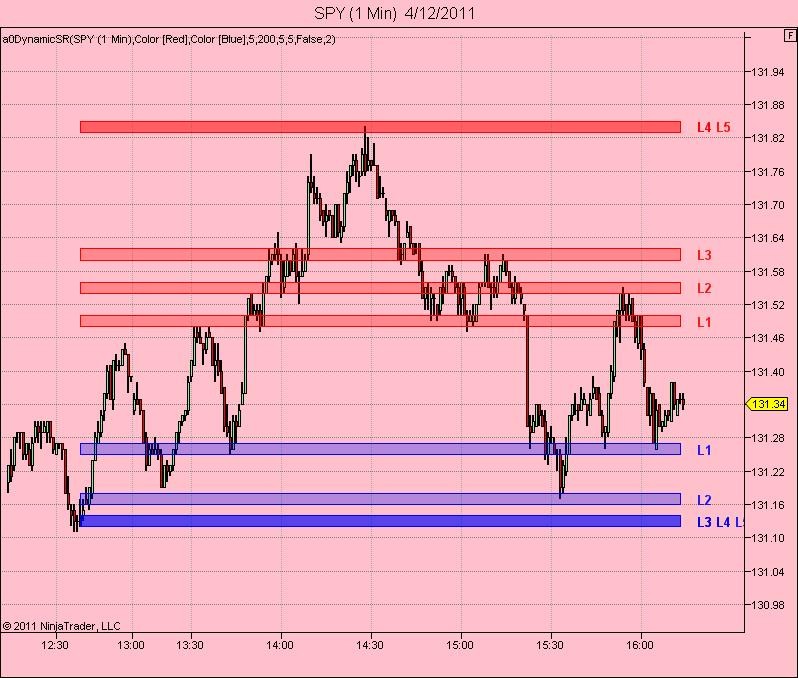
Task: Click the 14:30 time axis label
Action: tap(370, 645)
